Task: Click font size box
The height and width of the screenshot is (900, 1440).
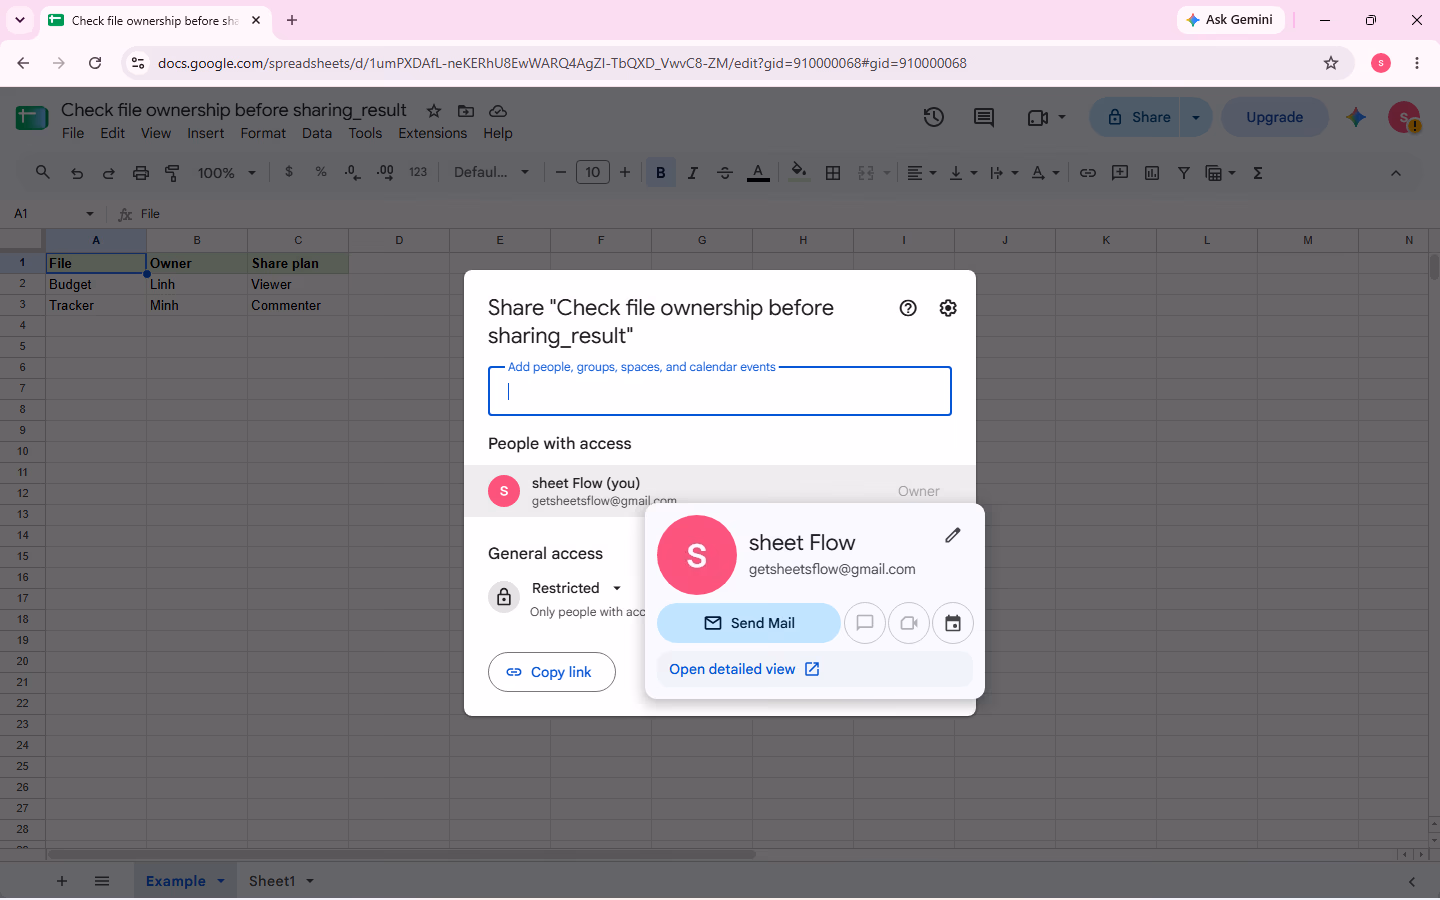Action: [593, 172]
